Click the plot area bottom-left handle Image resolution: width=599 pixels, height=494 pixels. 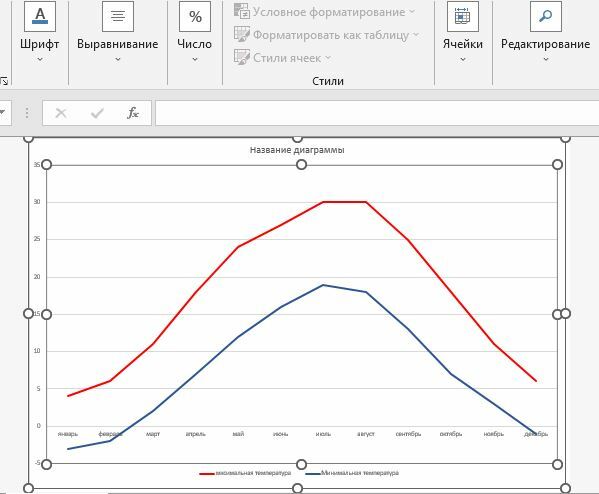click(46, 465)
